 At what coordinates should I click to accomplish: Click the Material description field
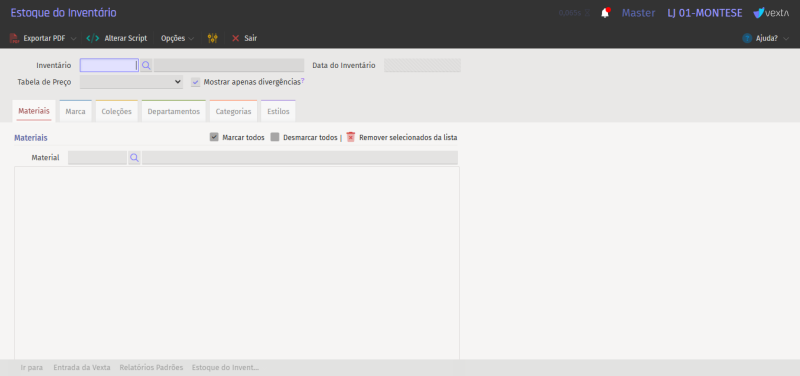point(300,158)
